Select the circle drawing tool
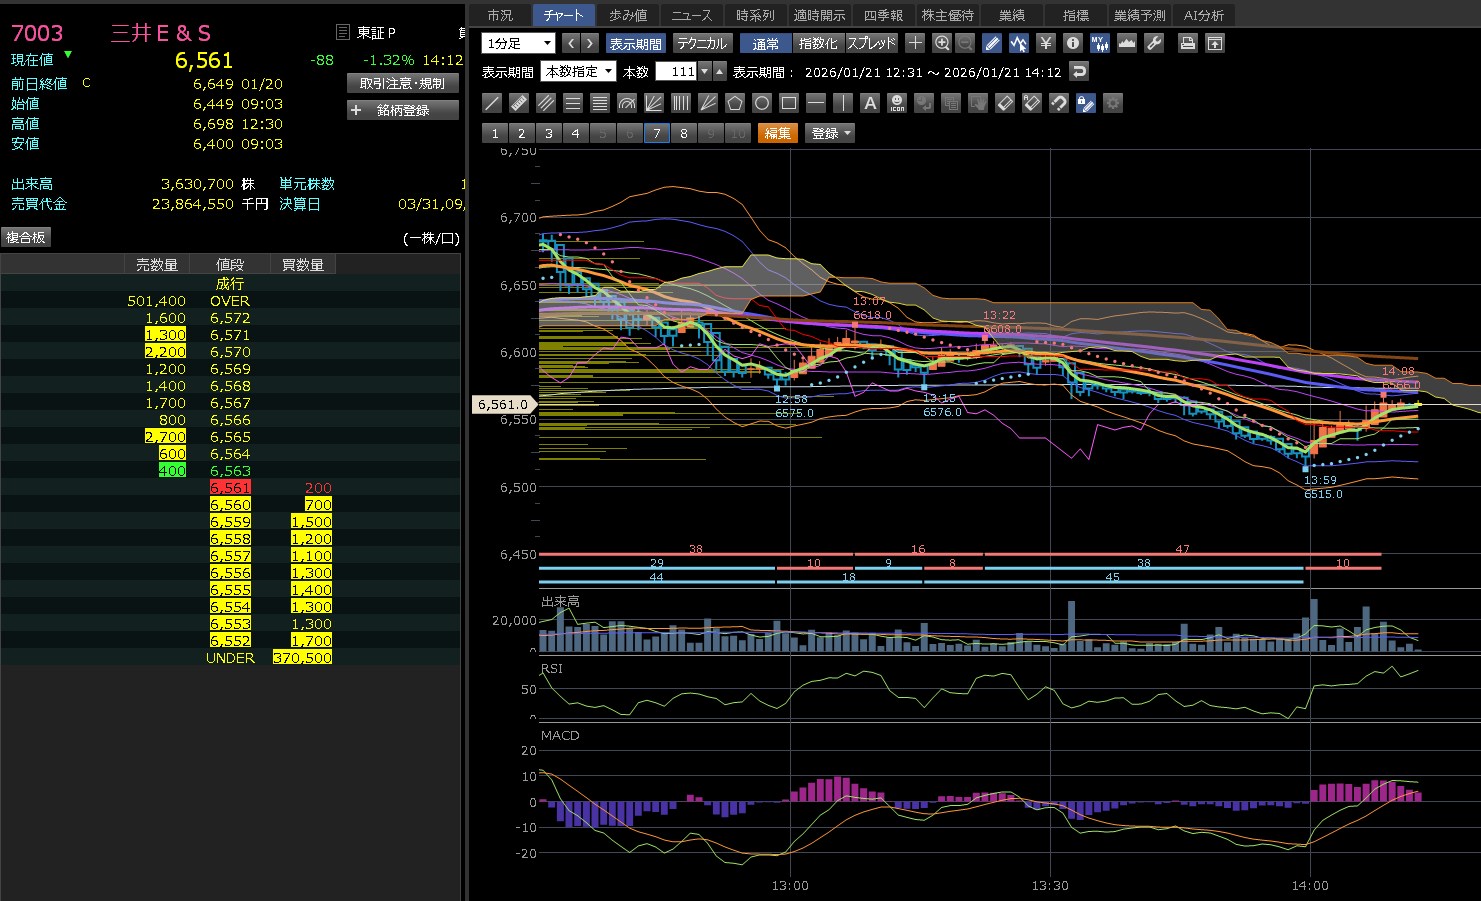 (x=762, y=103)
